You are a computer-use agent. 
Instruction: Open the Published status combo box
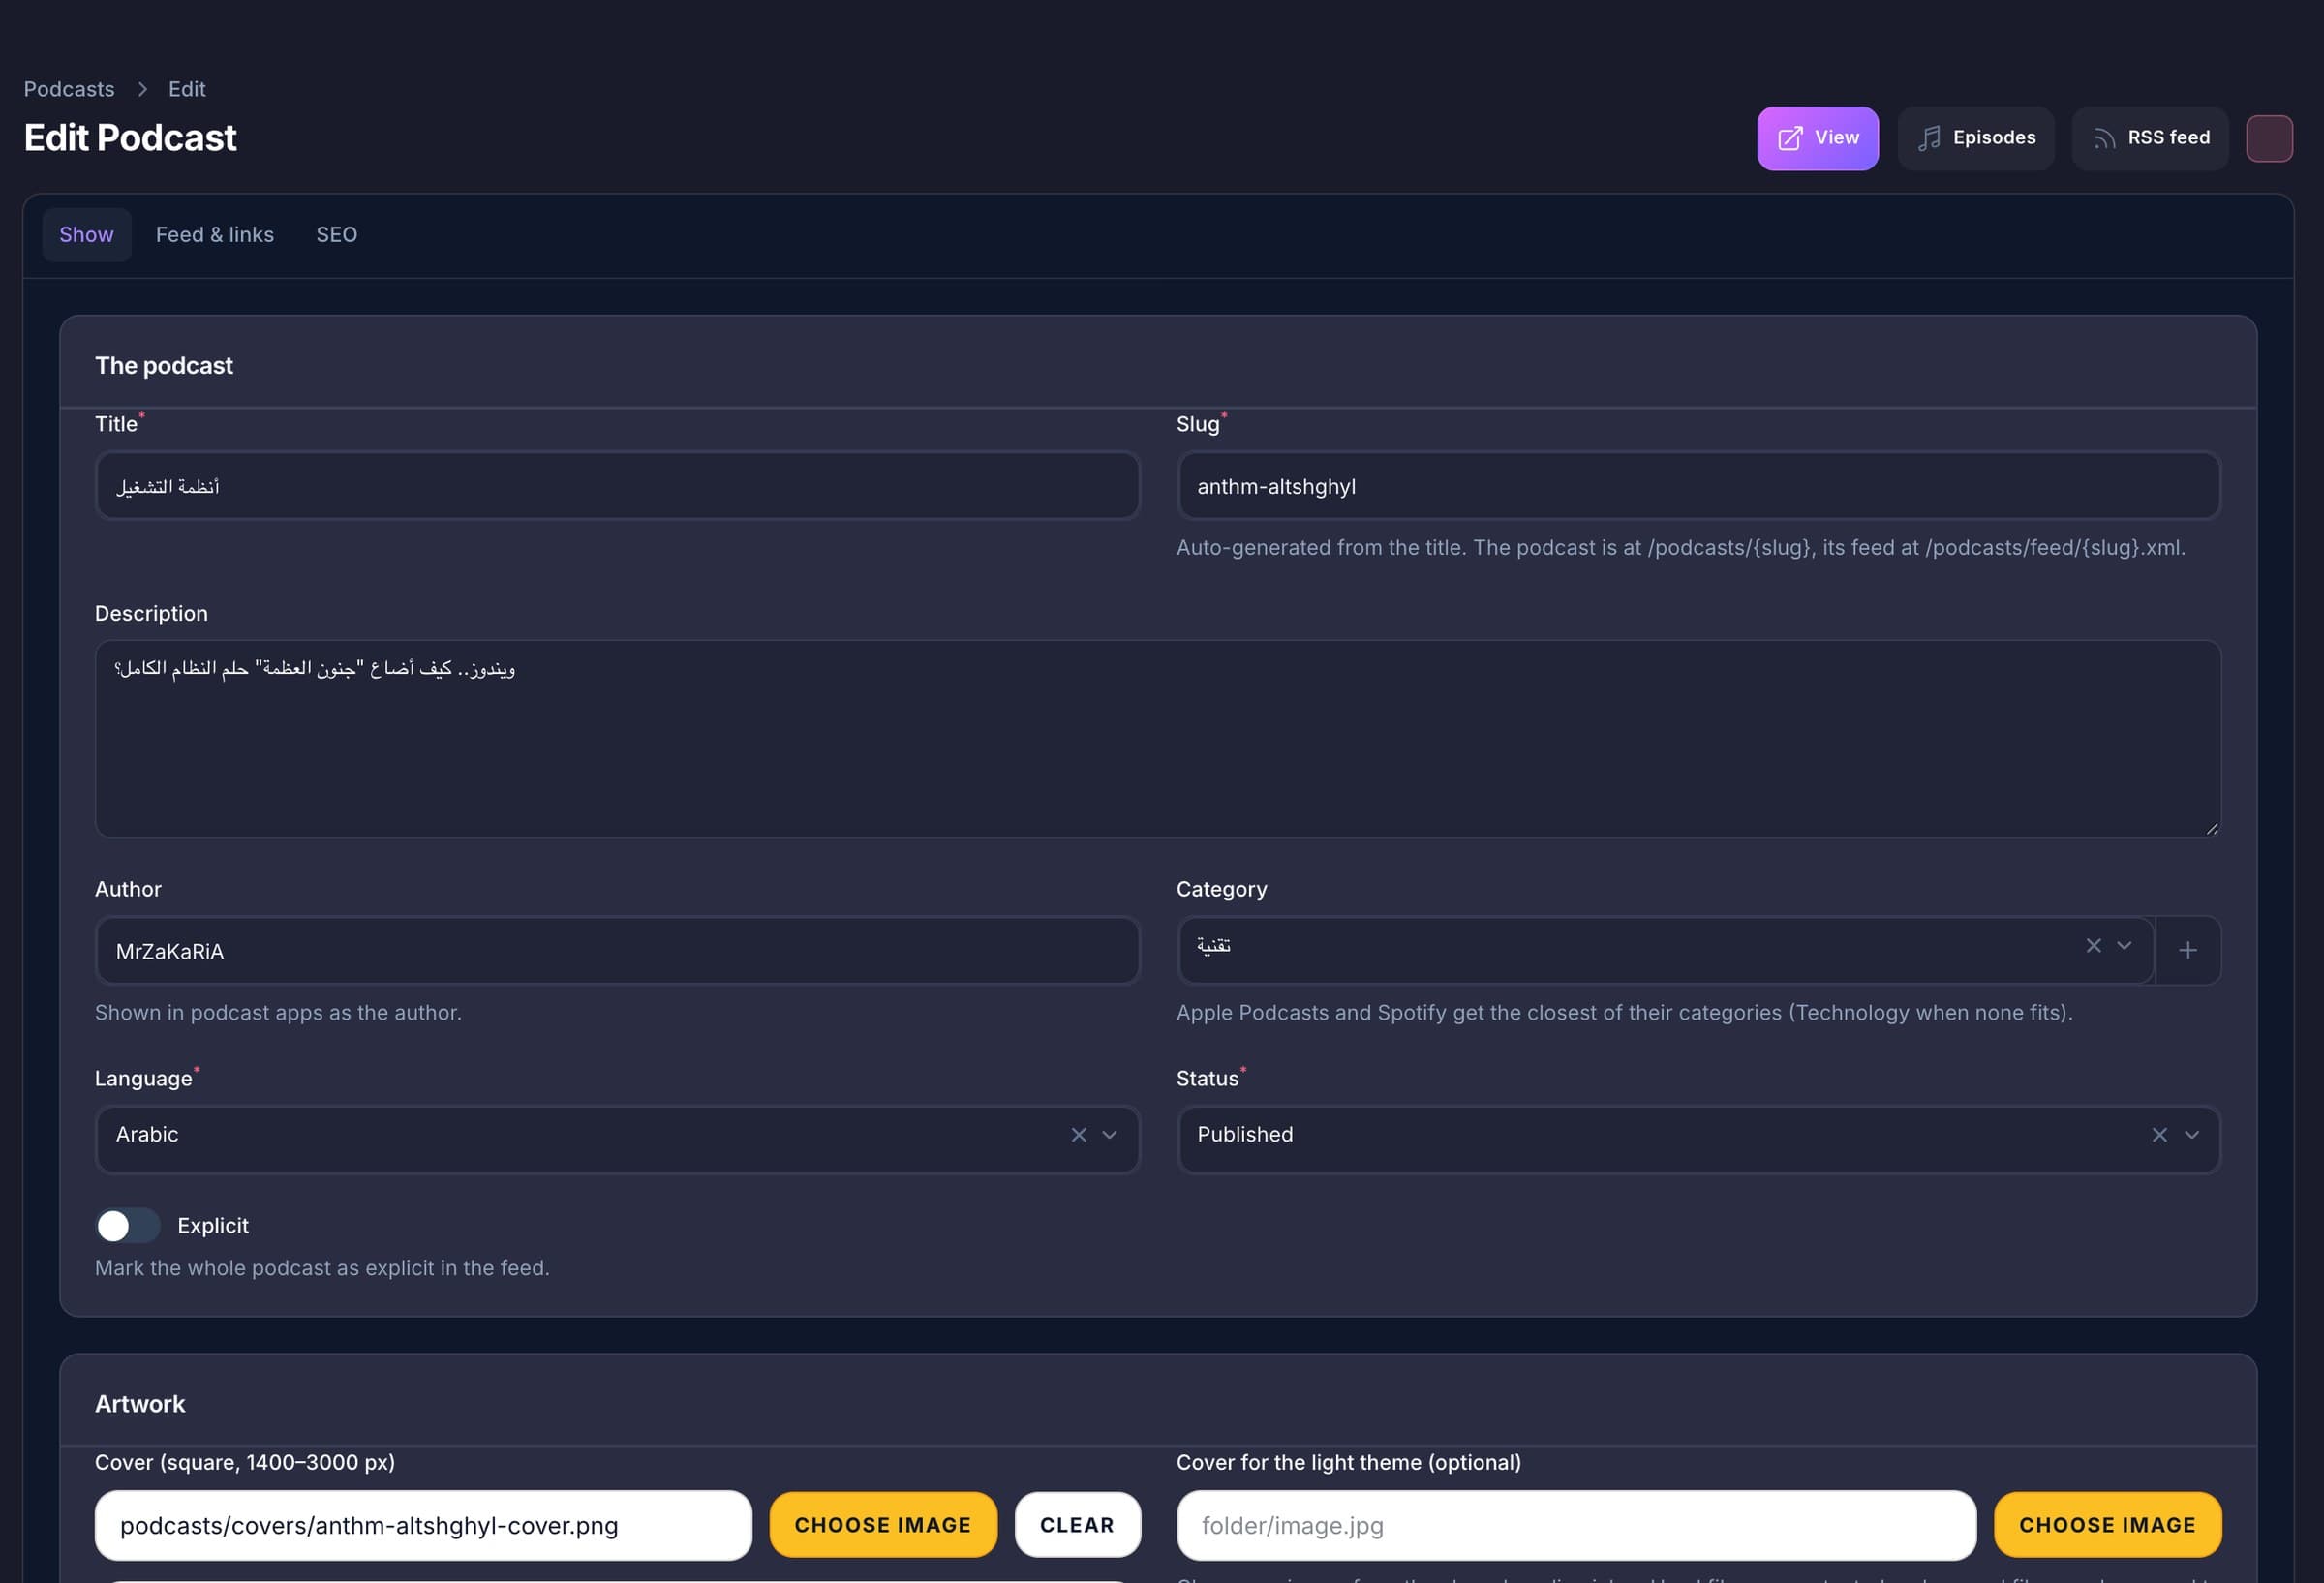(1698, 1138)
